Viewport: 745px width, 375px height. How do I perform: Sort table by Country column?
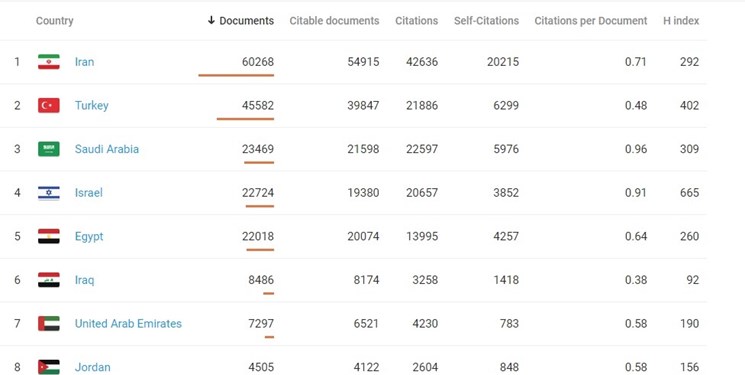[55, 21]
